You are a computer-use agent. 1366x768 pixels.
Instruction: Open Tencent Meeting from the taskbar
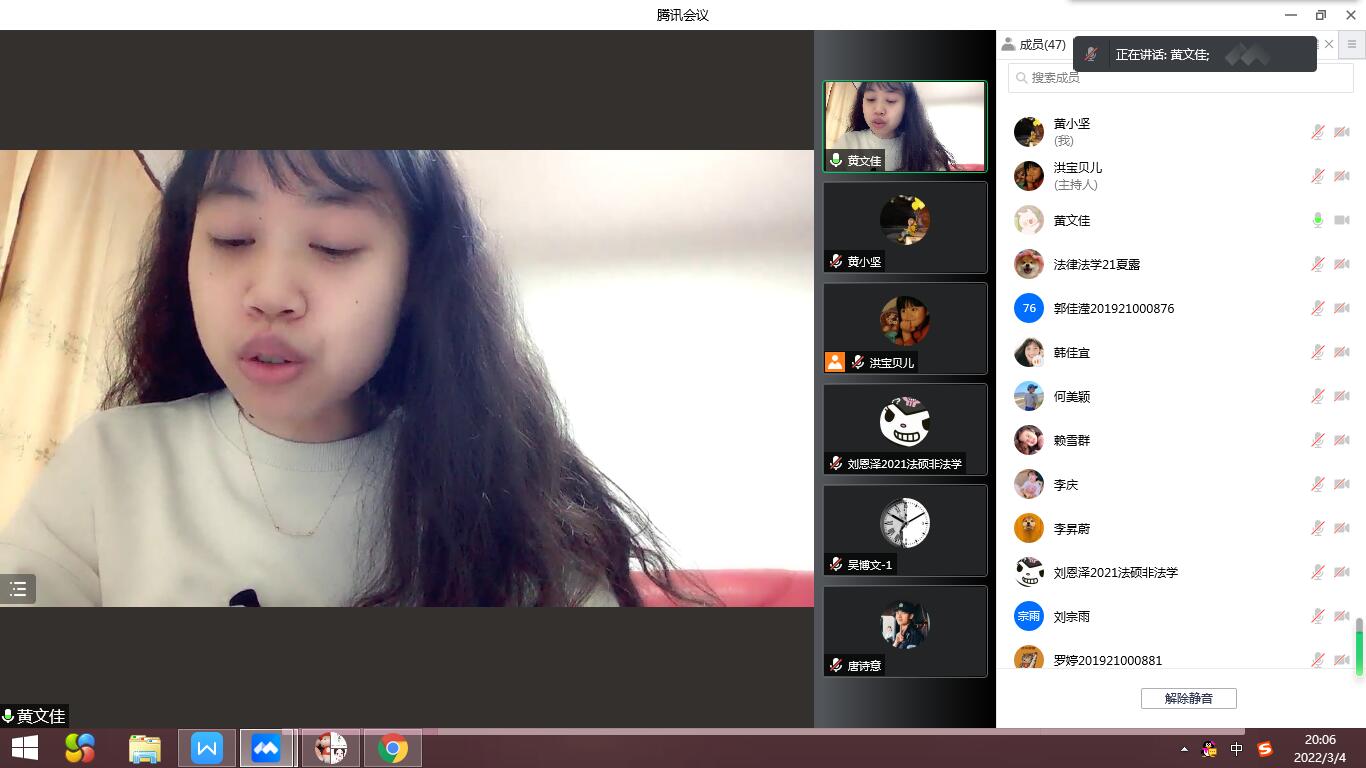tap(266, 748)
